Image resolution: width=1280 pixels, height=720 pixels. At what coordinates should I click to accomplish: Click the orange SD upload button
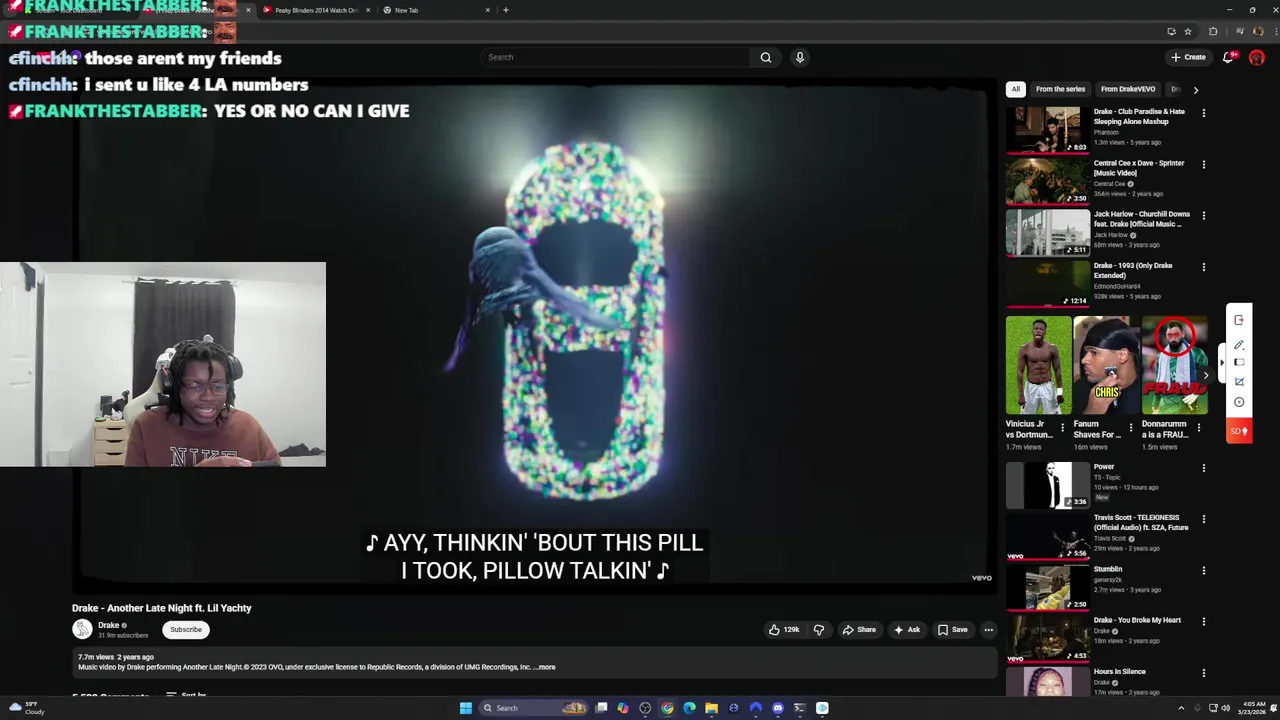coord(1239,431)
